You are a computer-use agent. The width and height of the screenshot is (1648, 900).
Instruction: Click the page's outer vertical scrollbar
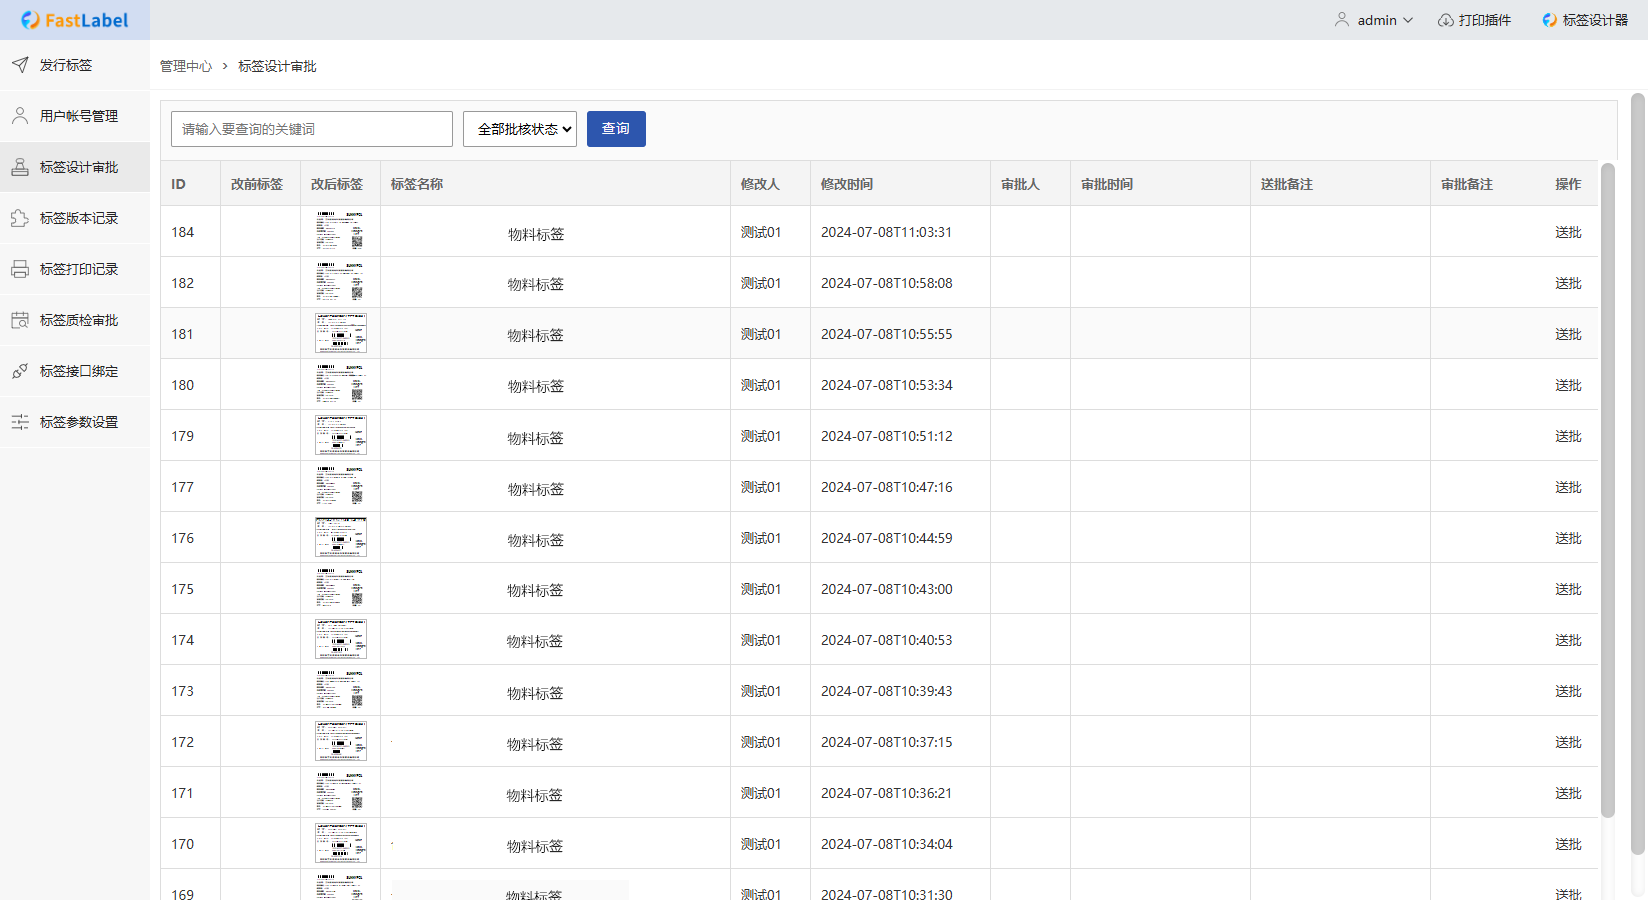[x=1638, y=475]
